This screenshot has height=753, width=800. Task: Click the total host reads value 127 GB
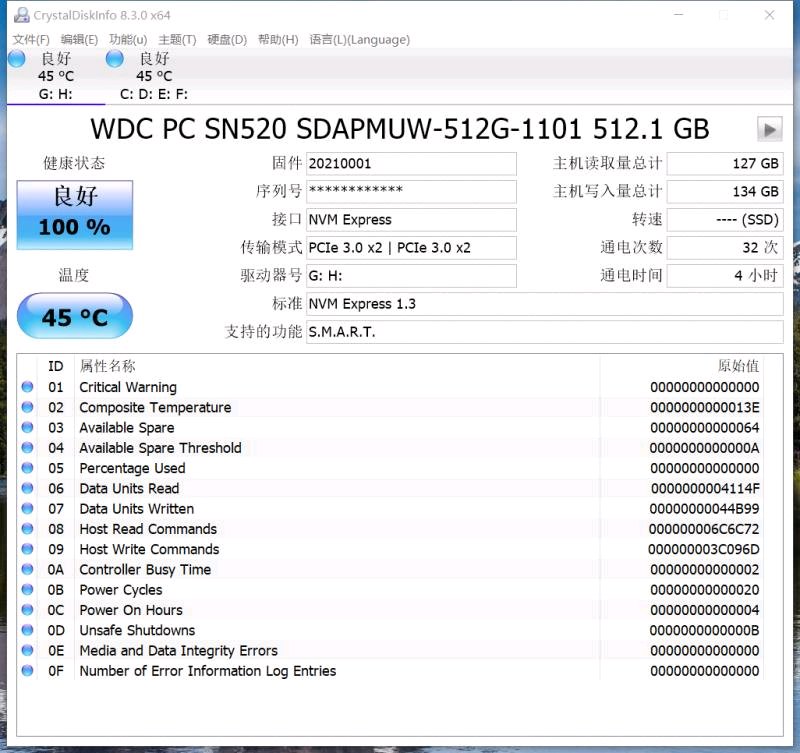[725, 164]
